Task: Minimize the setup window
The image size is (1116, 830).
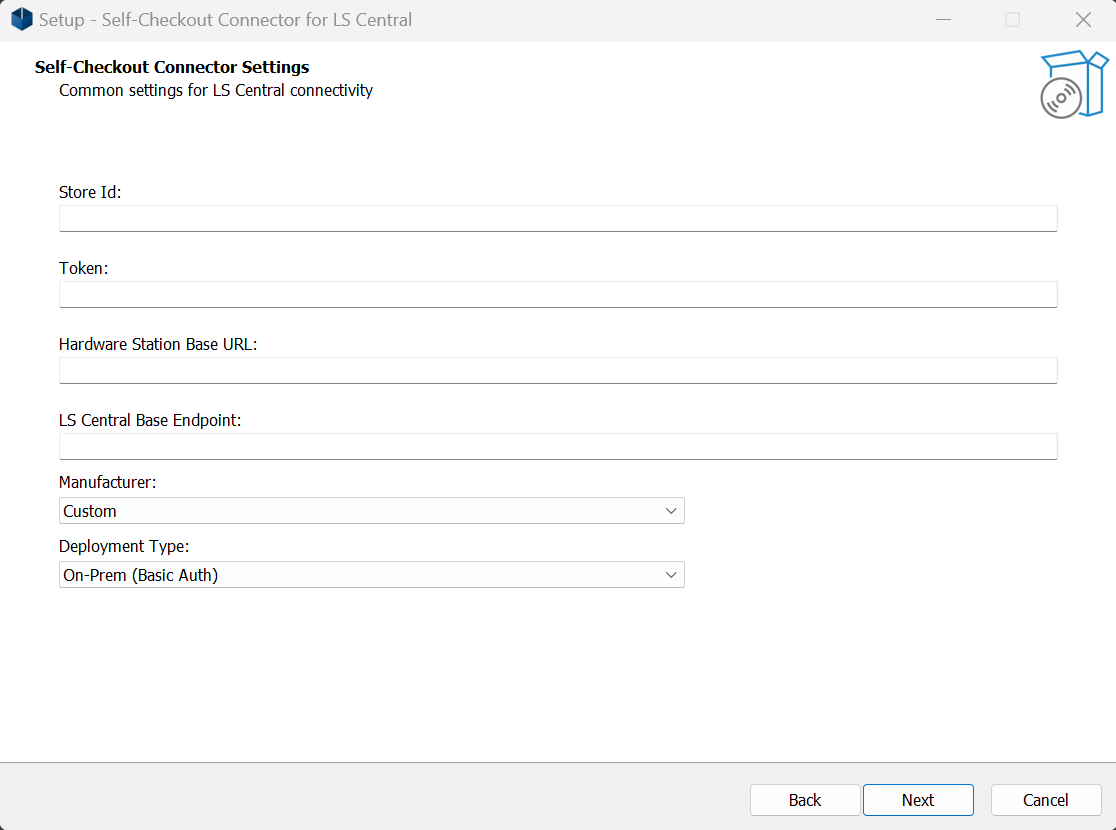Action: click(x=942, y=19)
